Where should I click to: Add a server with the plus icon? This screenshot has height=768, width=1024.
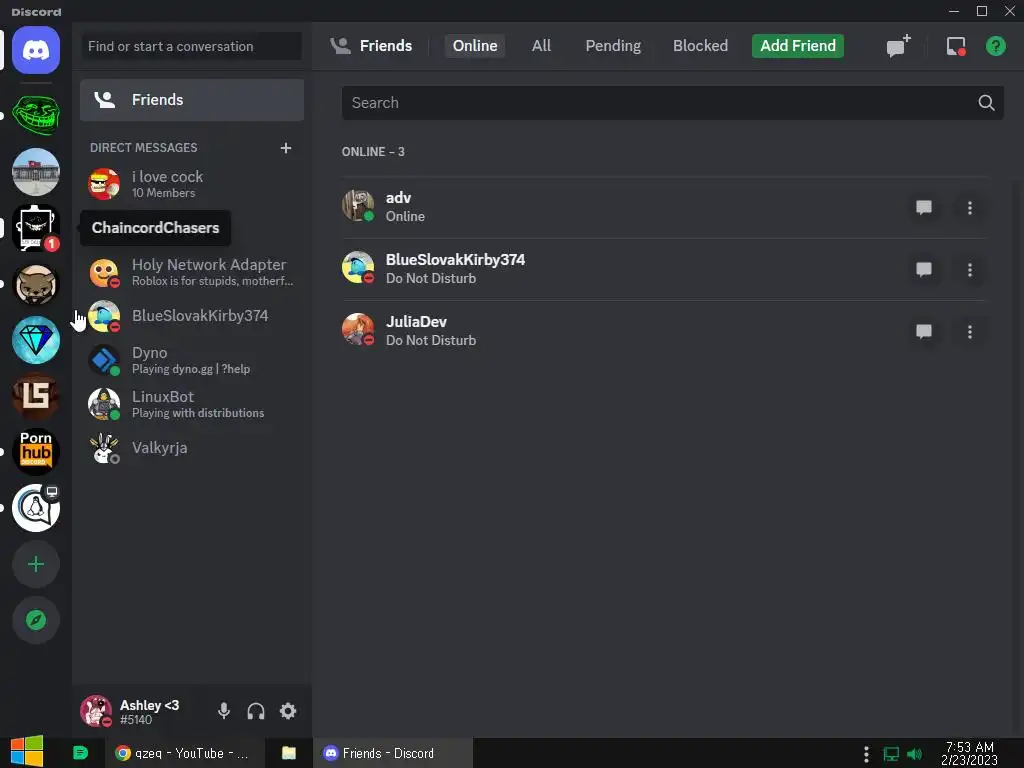click(x=36, y=564)
